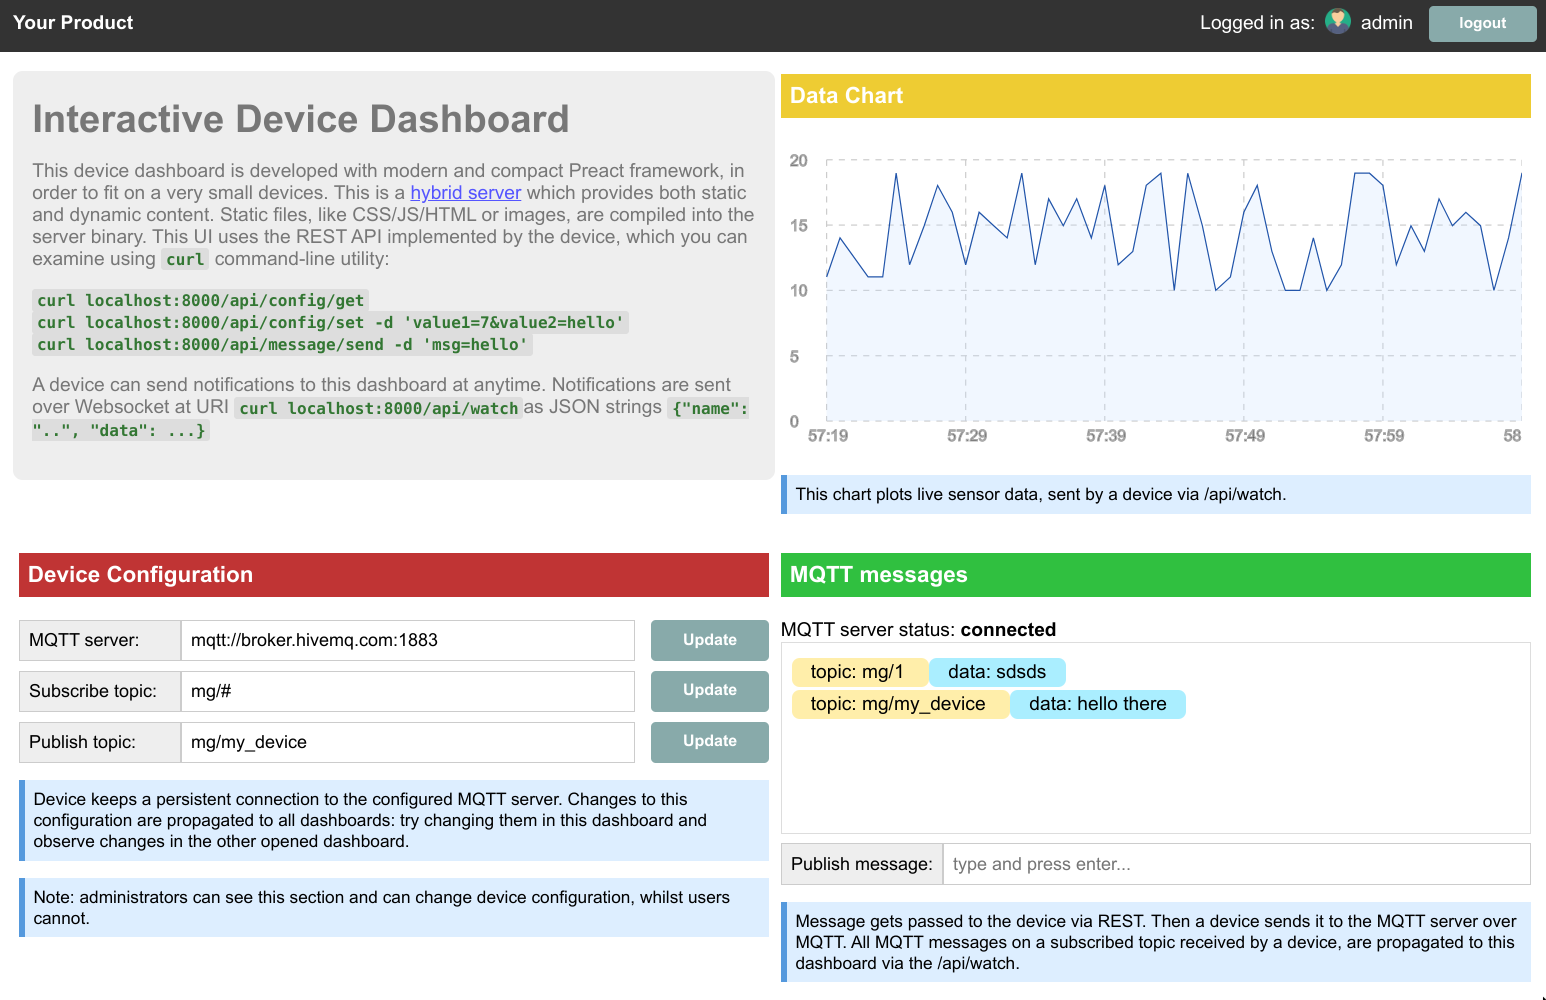This screenshot has width=1546, height=1000.
Task: Update the MQTT server setting
Action: click(710, 640)
